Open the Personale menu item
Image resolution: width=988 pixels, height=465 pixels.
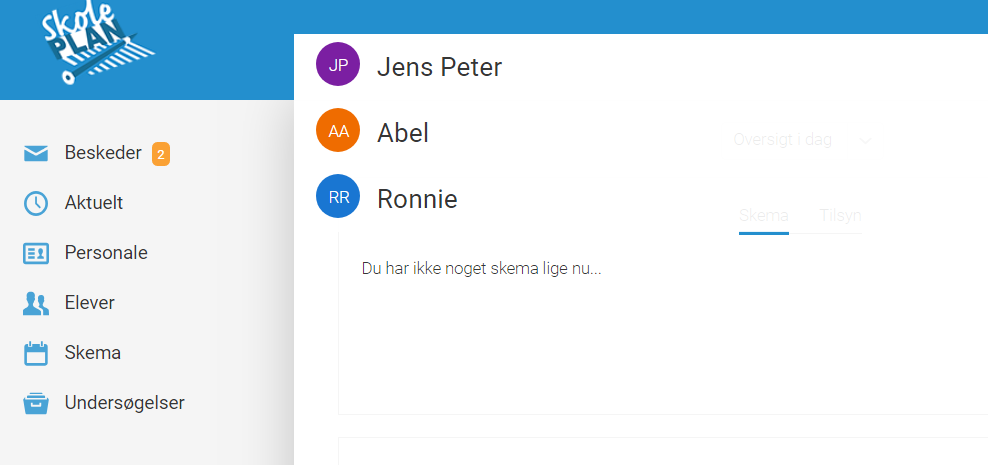[106, 253]
